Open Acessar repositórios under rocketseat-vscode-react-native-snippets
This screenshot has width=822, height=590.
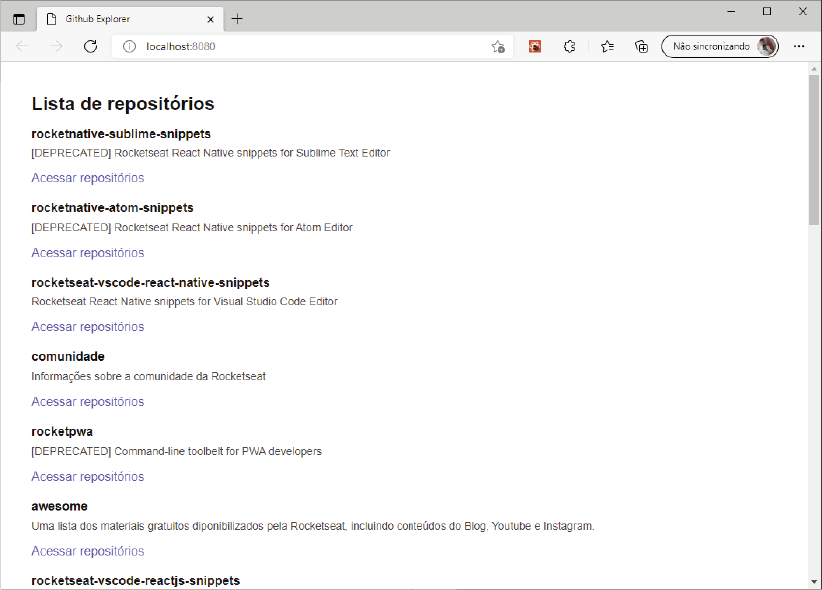tap(88, 327)
